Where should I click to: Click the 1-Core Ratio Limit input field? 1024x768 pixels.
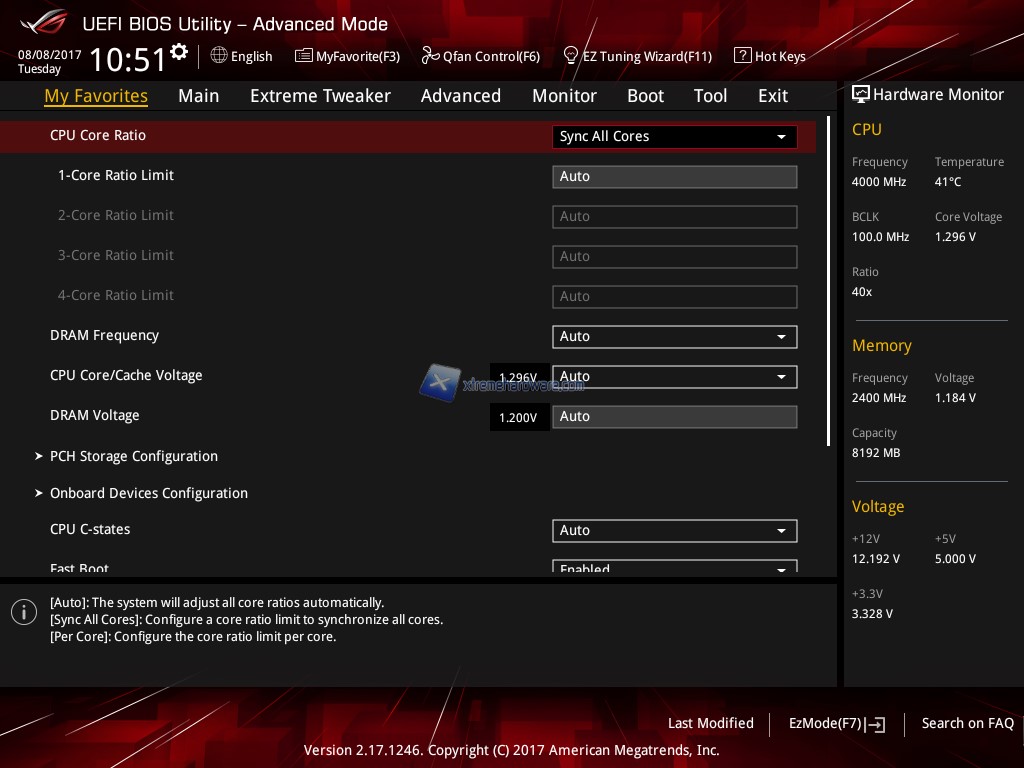674,177
